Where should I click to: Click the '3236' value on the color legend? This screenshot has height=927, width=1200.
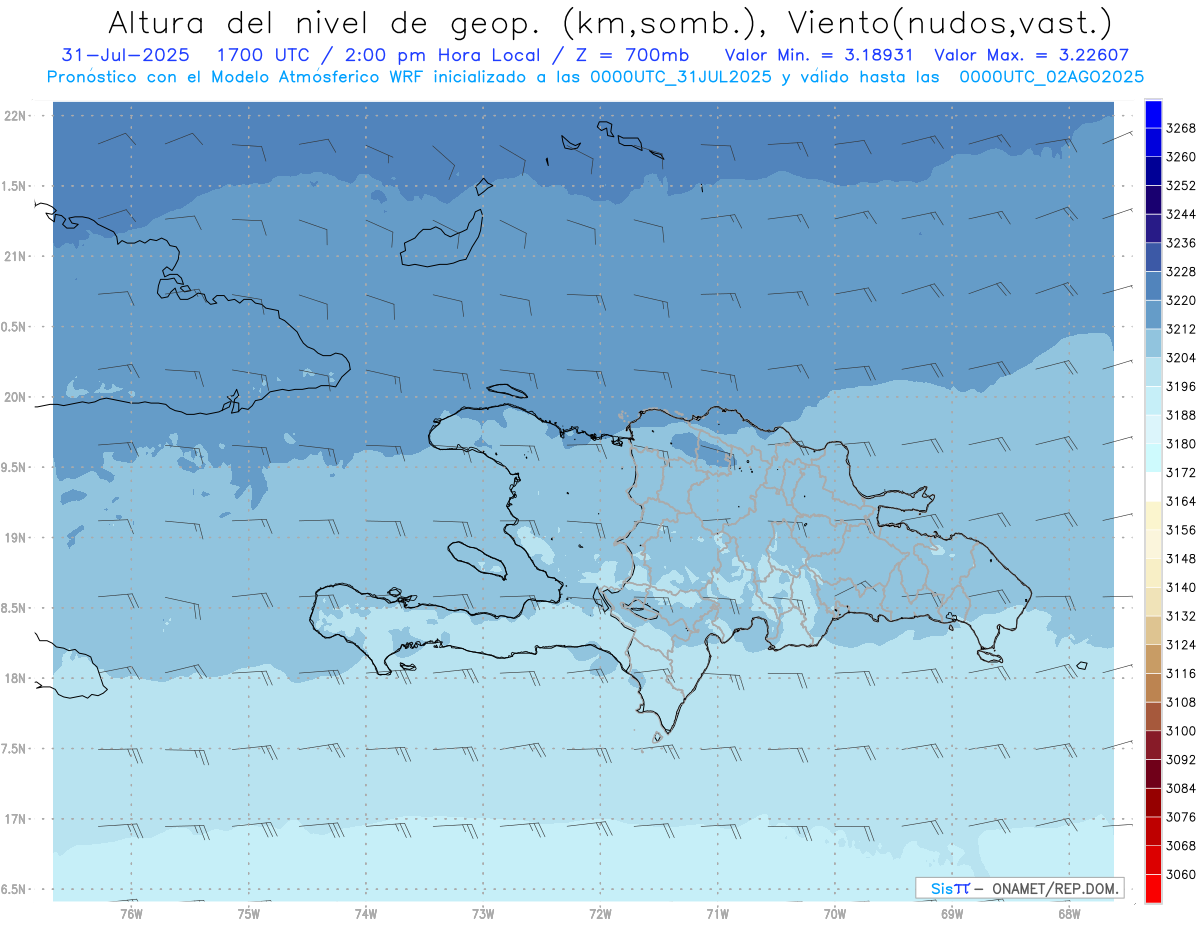tap(1181, 243)
